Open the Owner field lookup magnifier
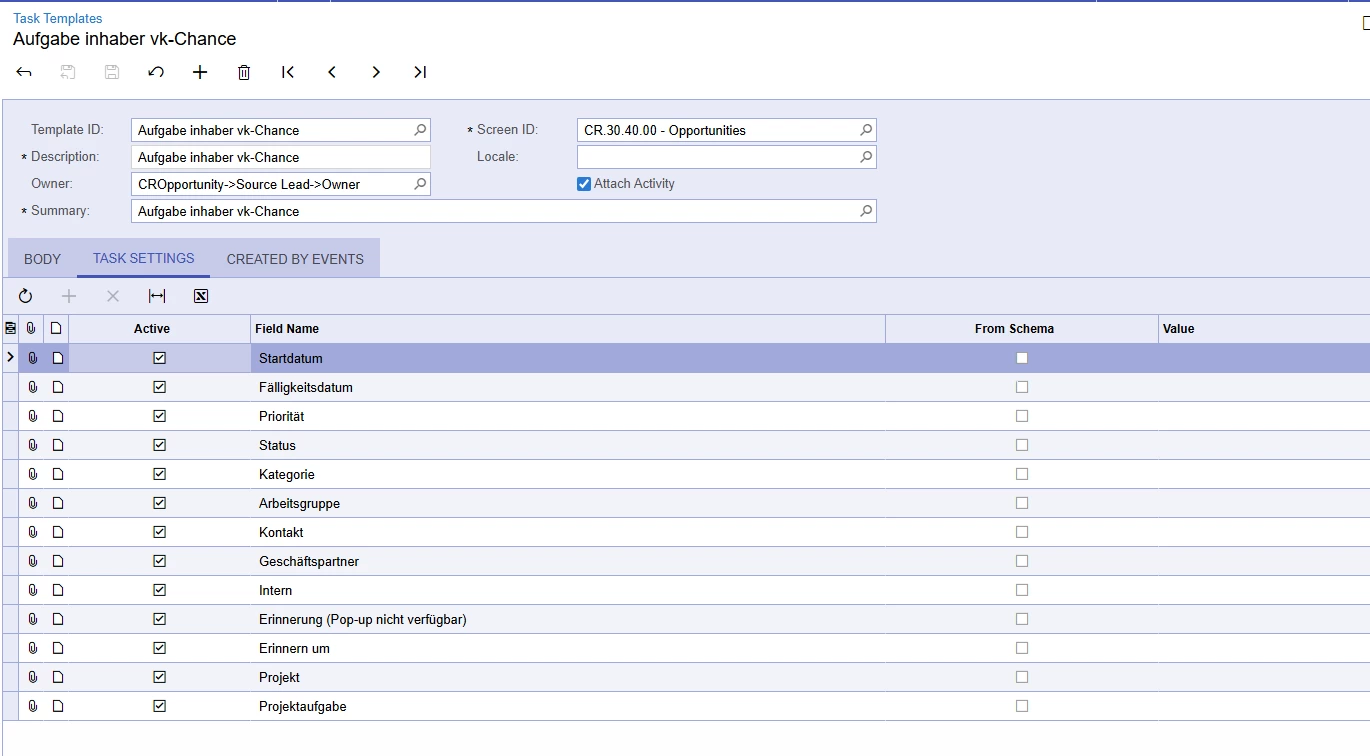The height and width of the screenshot is (756, 1370). (421, 184)
